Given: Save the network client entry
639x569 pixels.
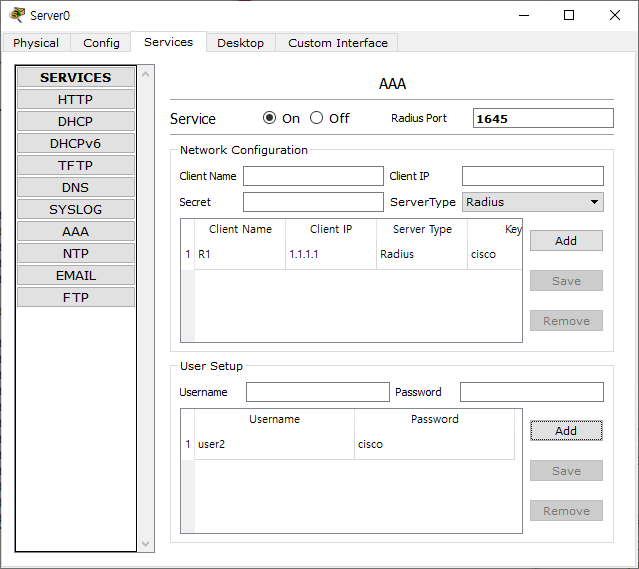Looking at the screenshot, I should [x=566, y=281].
